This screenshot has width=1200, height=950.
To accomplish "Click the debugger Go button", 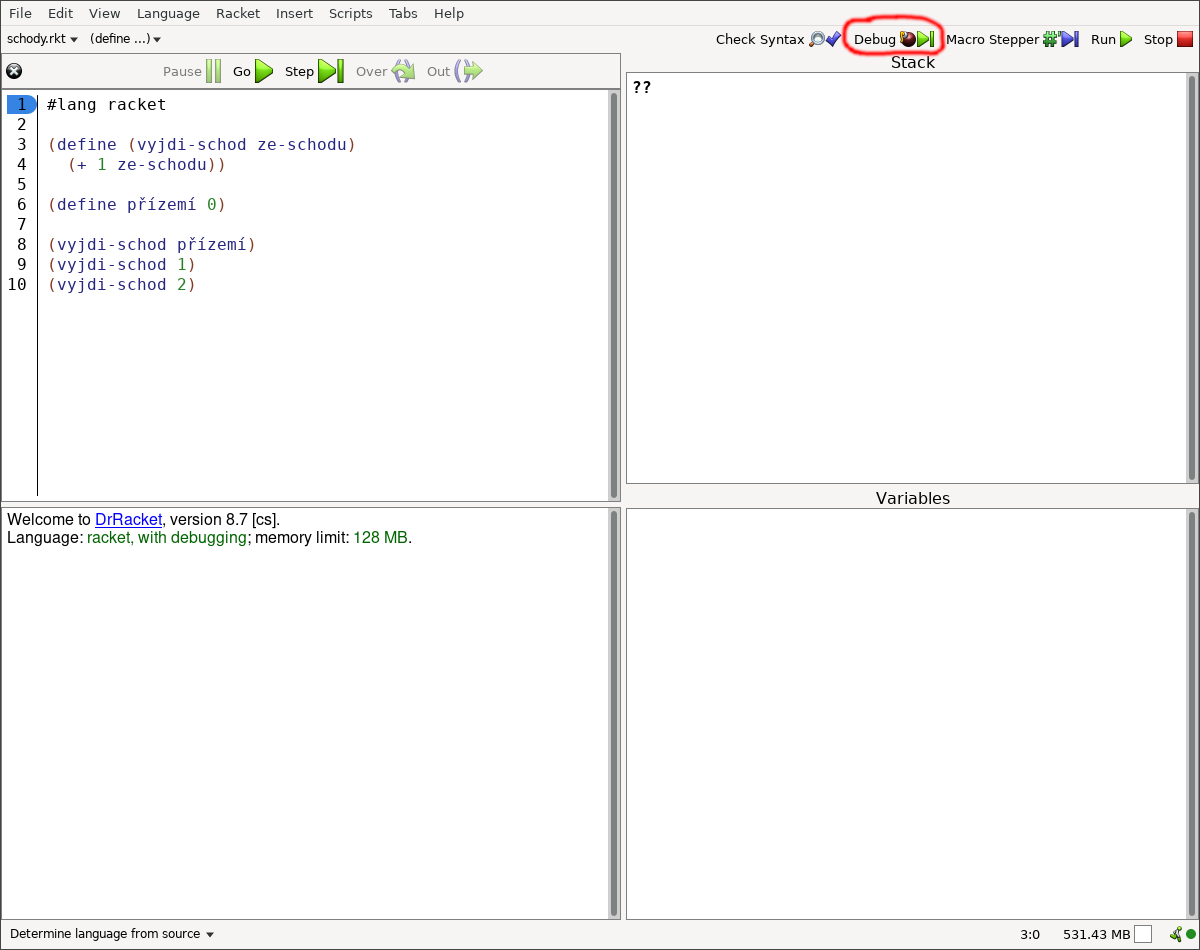I will pyautogui.click(x=253, y=71).
